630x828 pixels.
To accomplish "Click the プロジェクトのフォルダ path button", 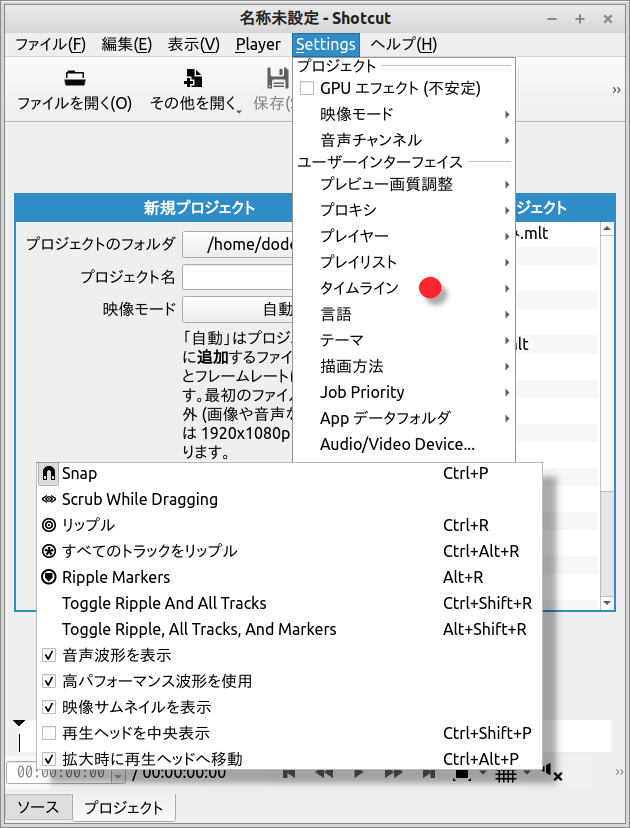I will (238, 244).
